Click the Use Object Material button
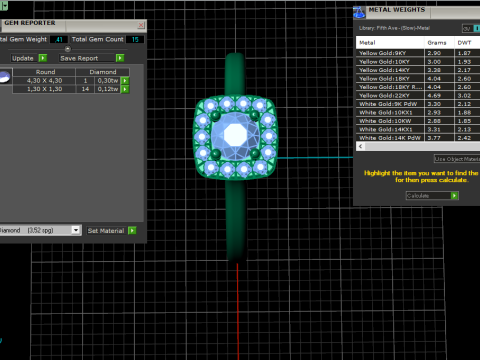The image size is (480, 360). tap(457, 159)
